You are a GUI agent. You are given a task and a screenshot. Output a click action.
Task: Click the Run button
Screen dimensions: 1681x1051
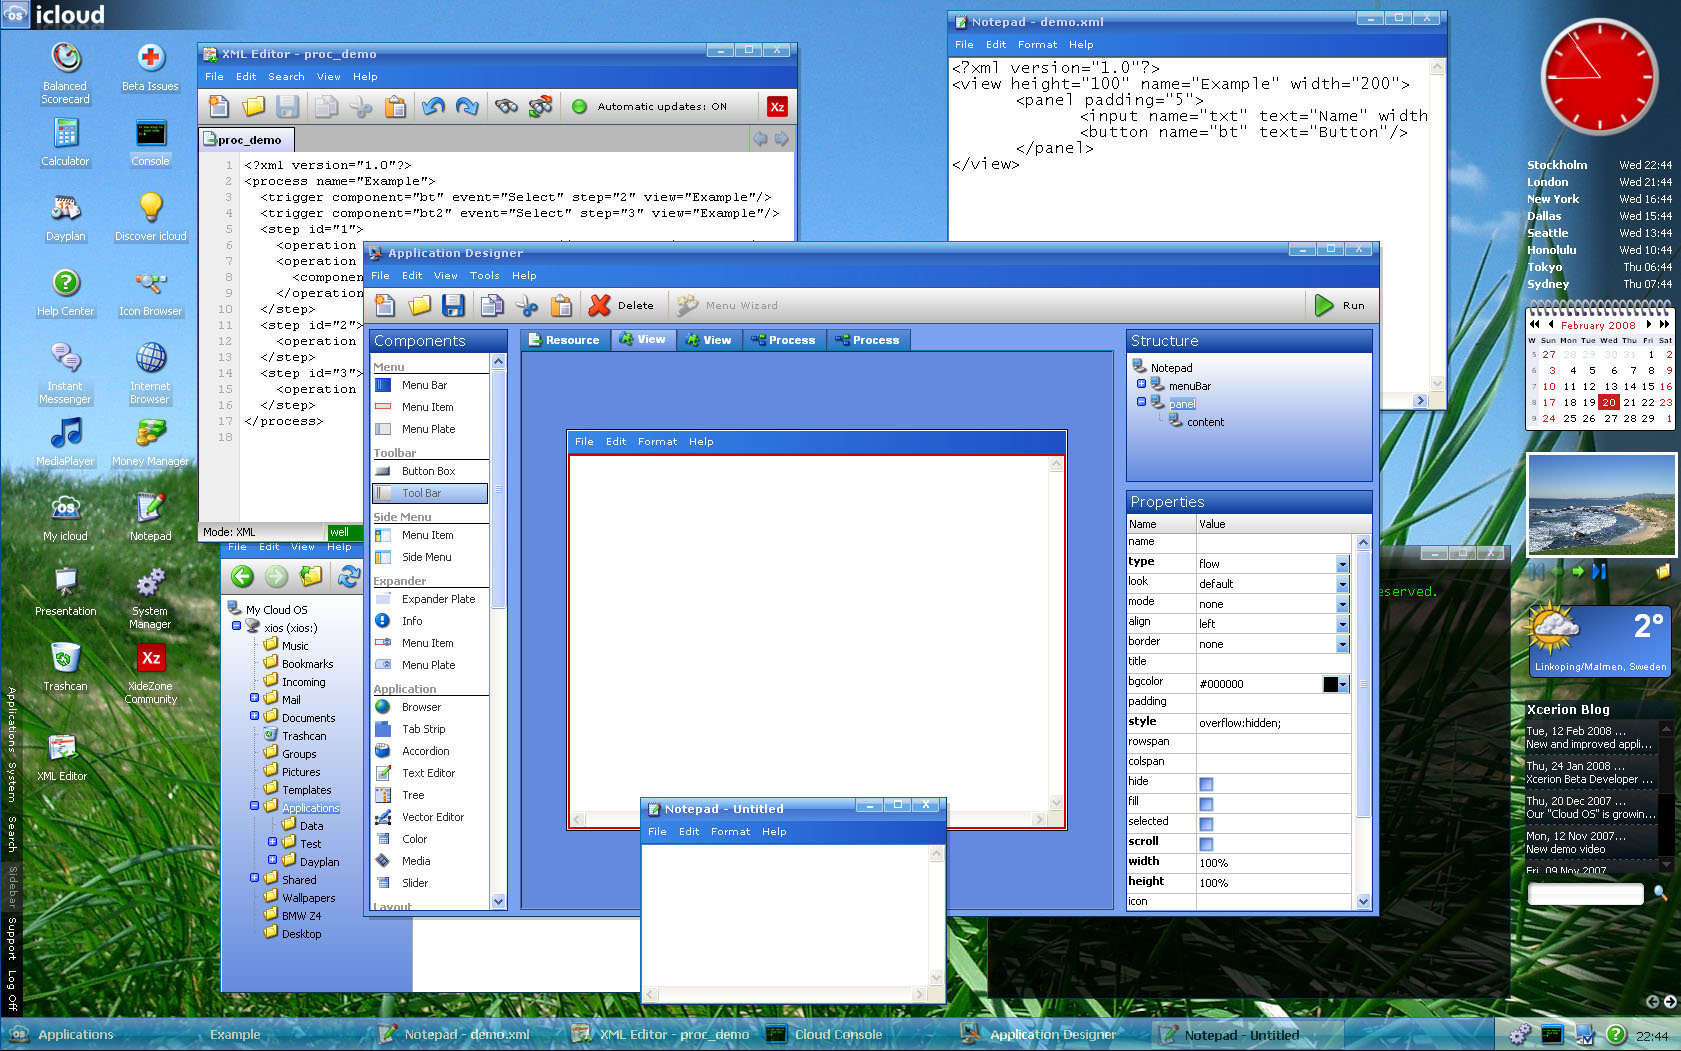[1340, 306]
